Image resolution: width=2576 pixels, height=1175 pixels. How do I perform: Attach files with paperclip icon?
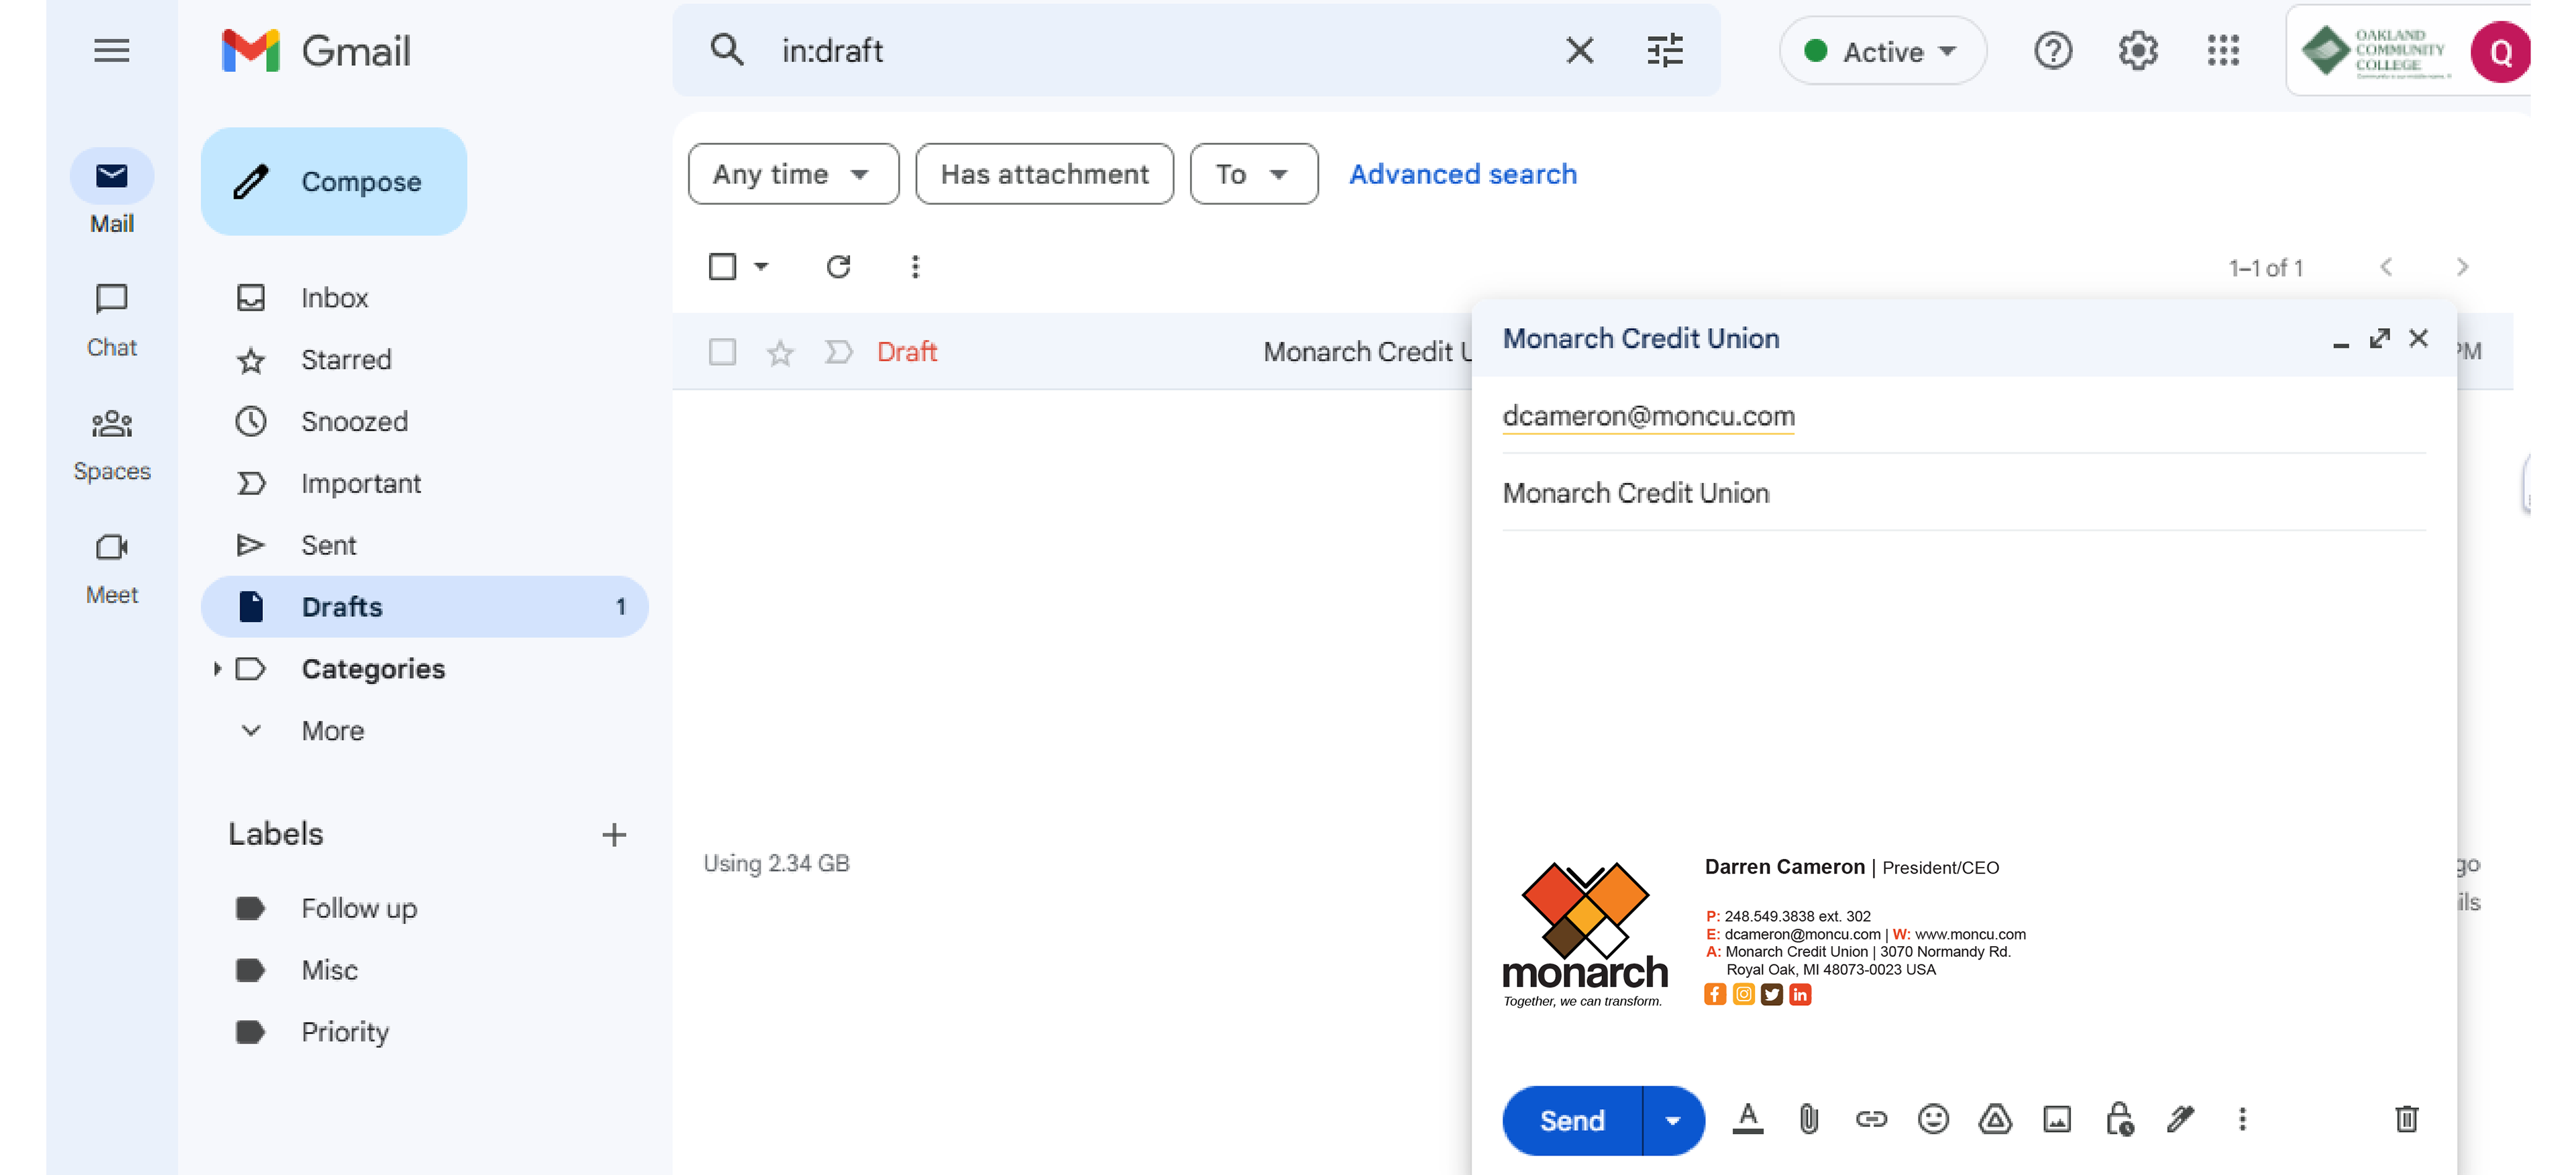pyautogui.click(x=1809, y=1119)
